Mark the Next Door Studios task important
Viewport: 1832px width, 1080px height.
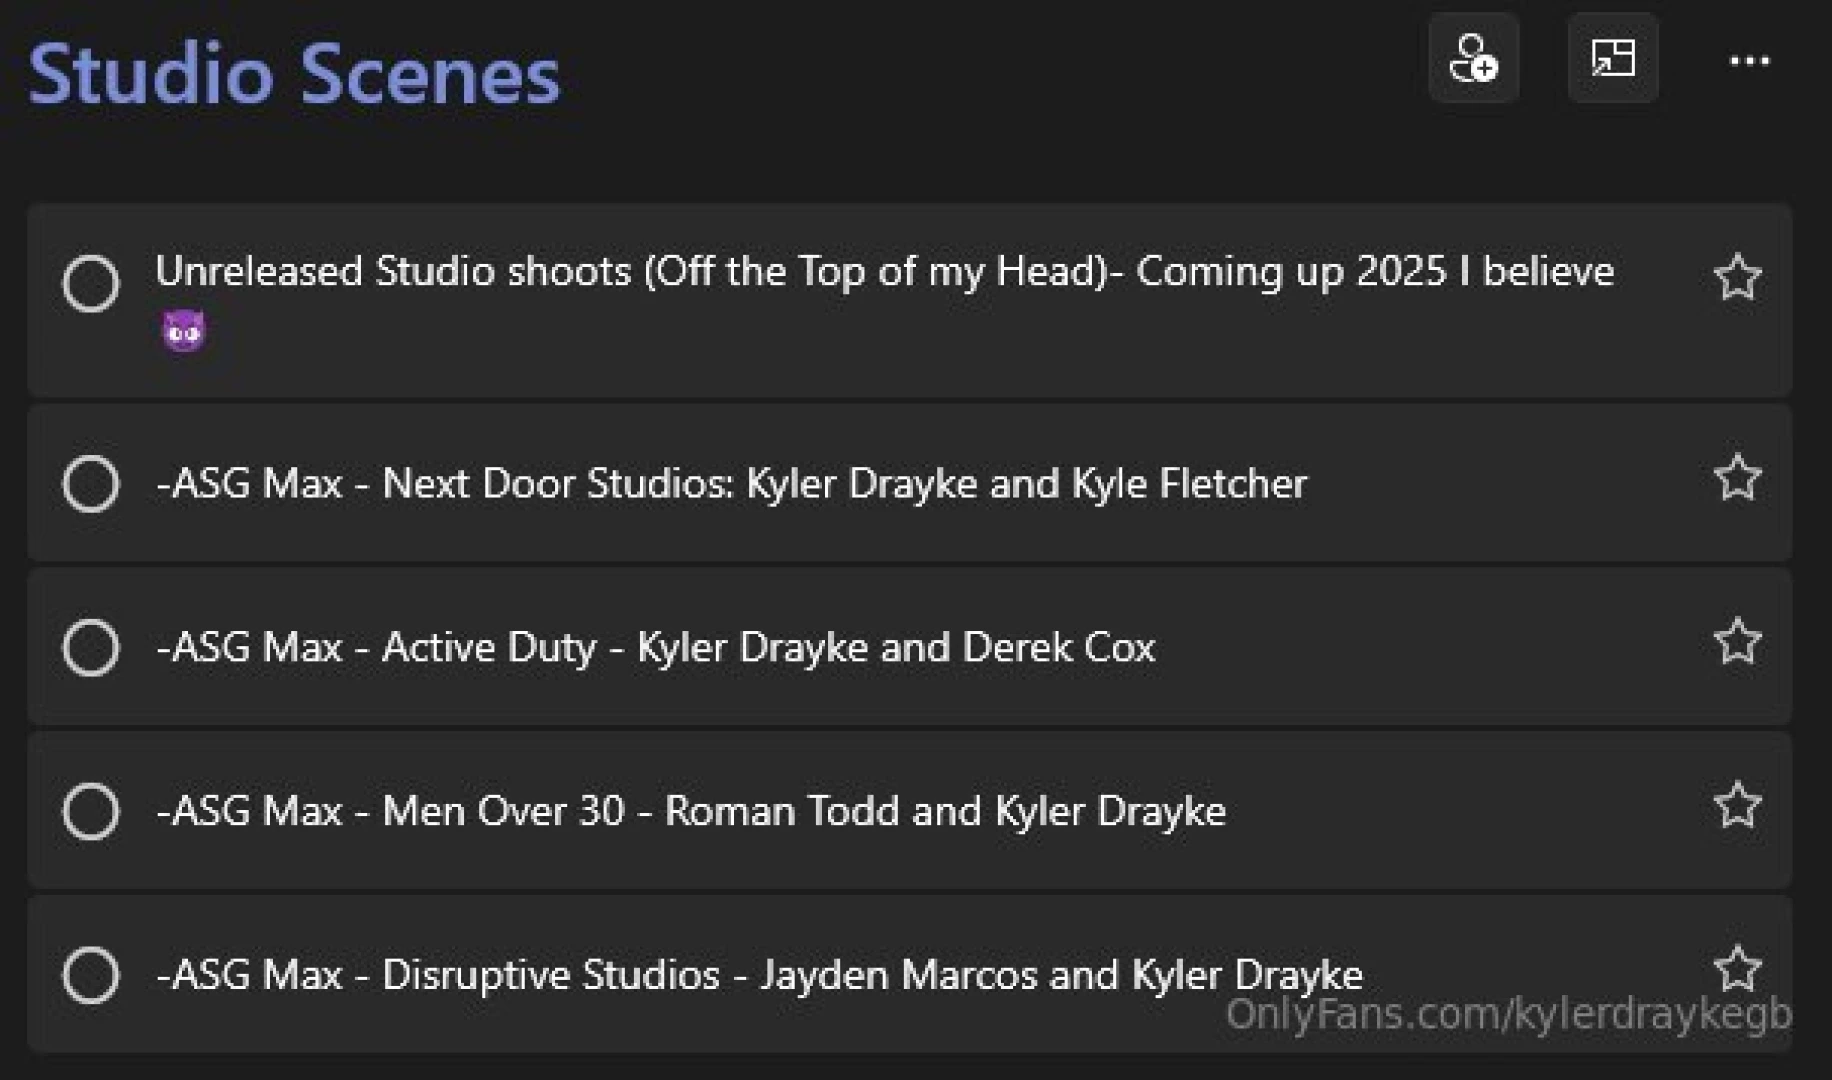[1737, 477]
